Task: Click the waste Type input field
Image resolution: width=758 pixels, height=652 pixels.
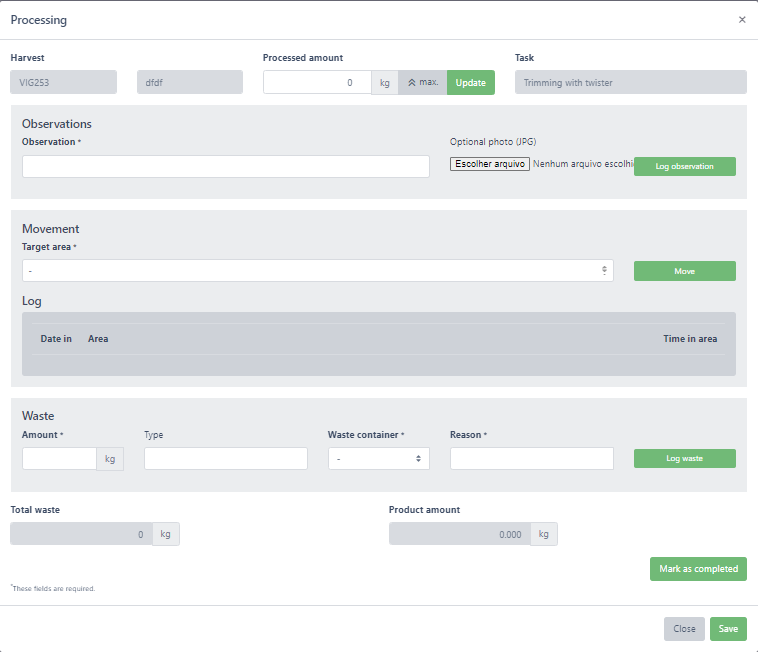Action: 226,458
